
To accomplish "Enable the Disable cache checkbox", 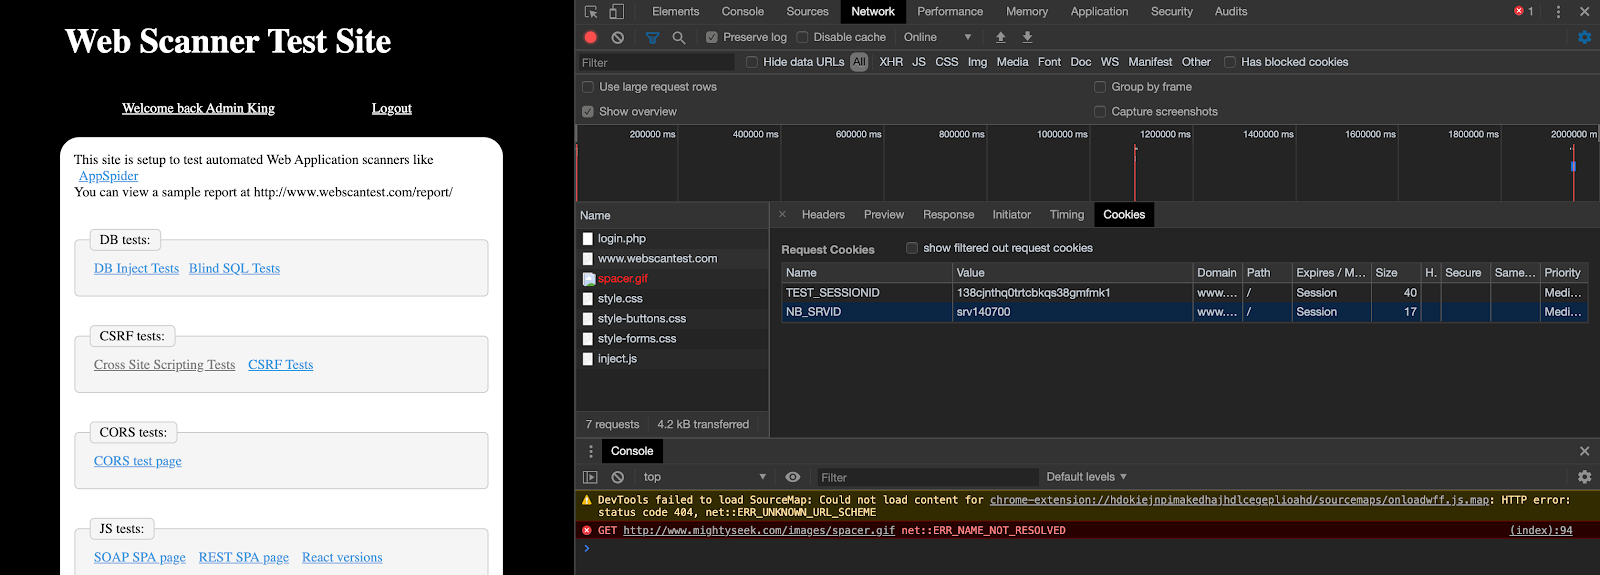I will (802, 37).
